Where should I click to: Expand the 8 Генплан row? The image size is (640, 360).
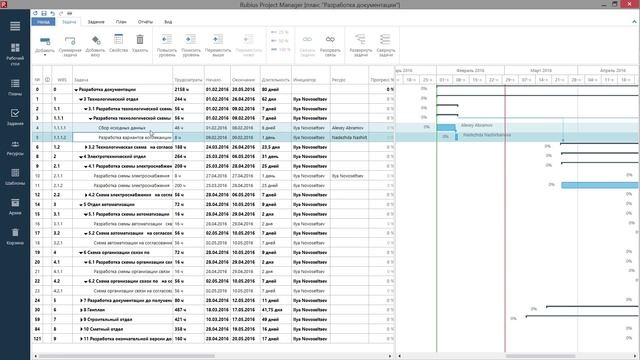[x=81, y=310]
